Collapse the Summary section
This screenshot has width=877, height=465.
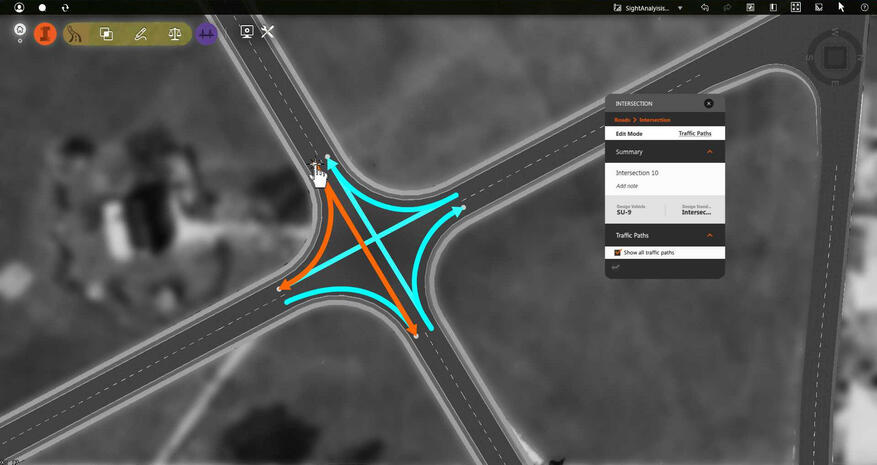pyautogui.click(x=710, y=152)
